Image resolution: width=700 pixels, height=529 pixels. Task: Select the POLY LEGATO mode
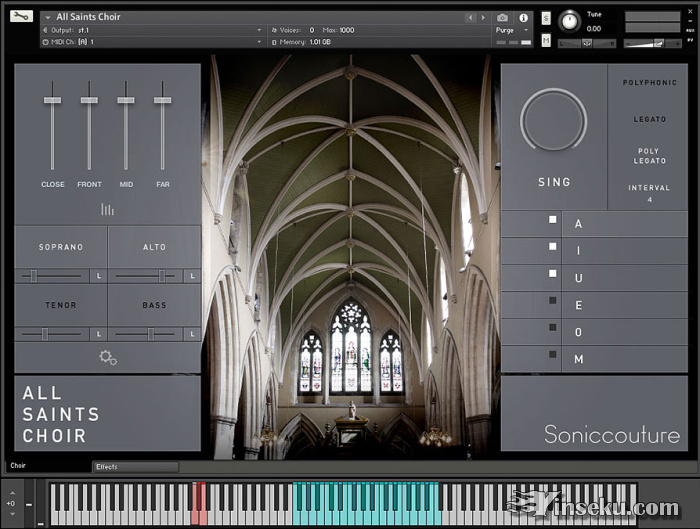649,156
